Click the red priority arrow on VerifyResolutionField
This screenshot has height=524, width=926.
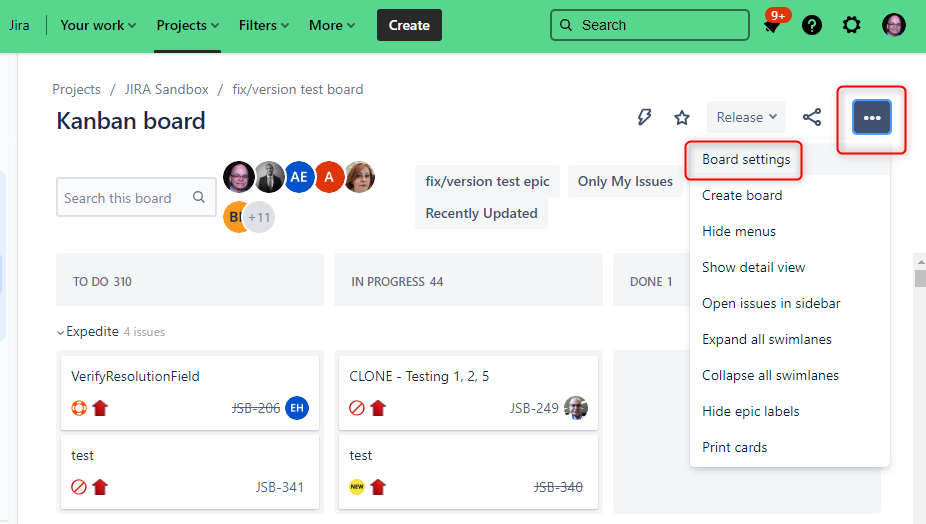pos(100,408)
